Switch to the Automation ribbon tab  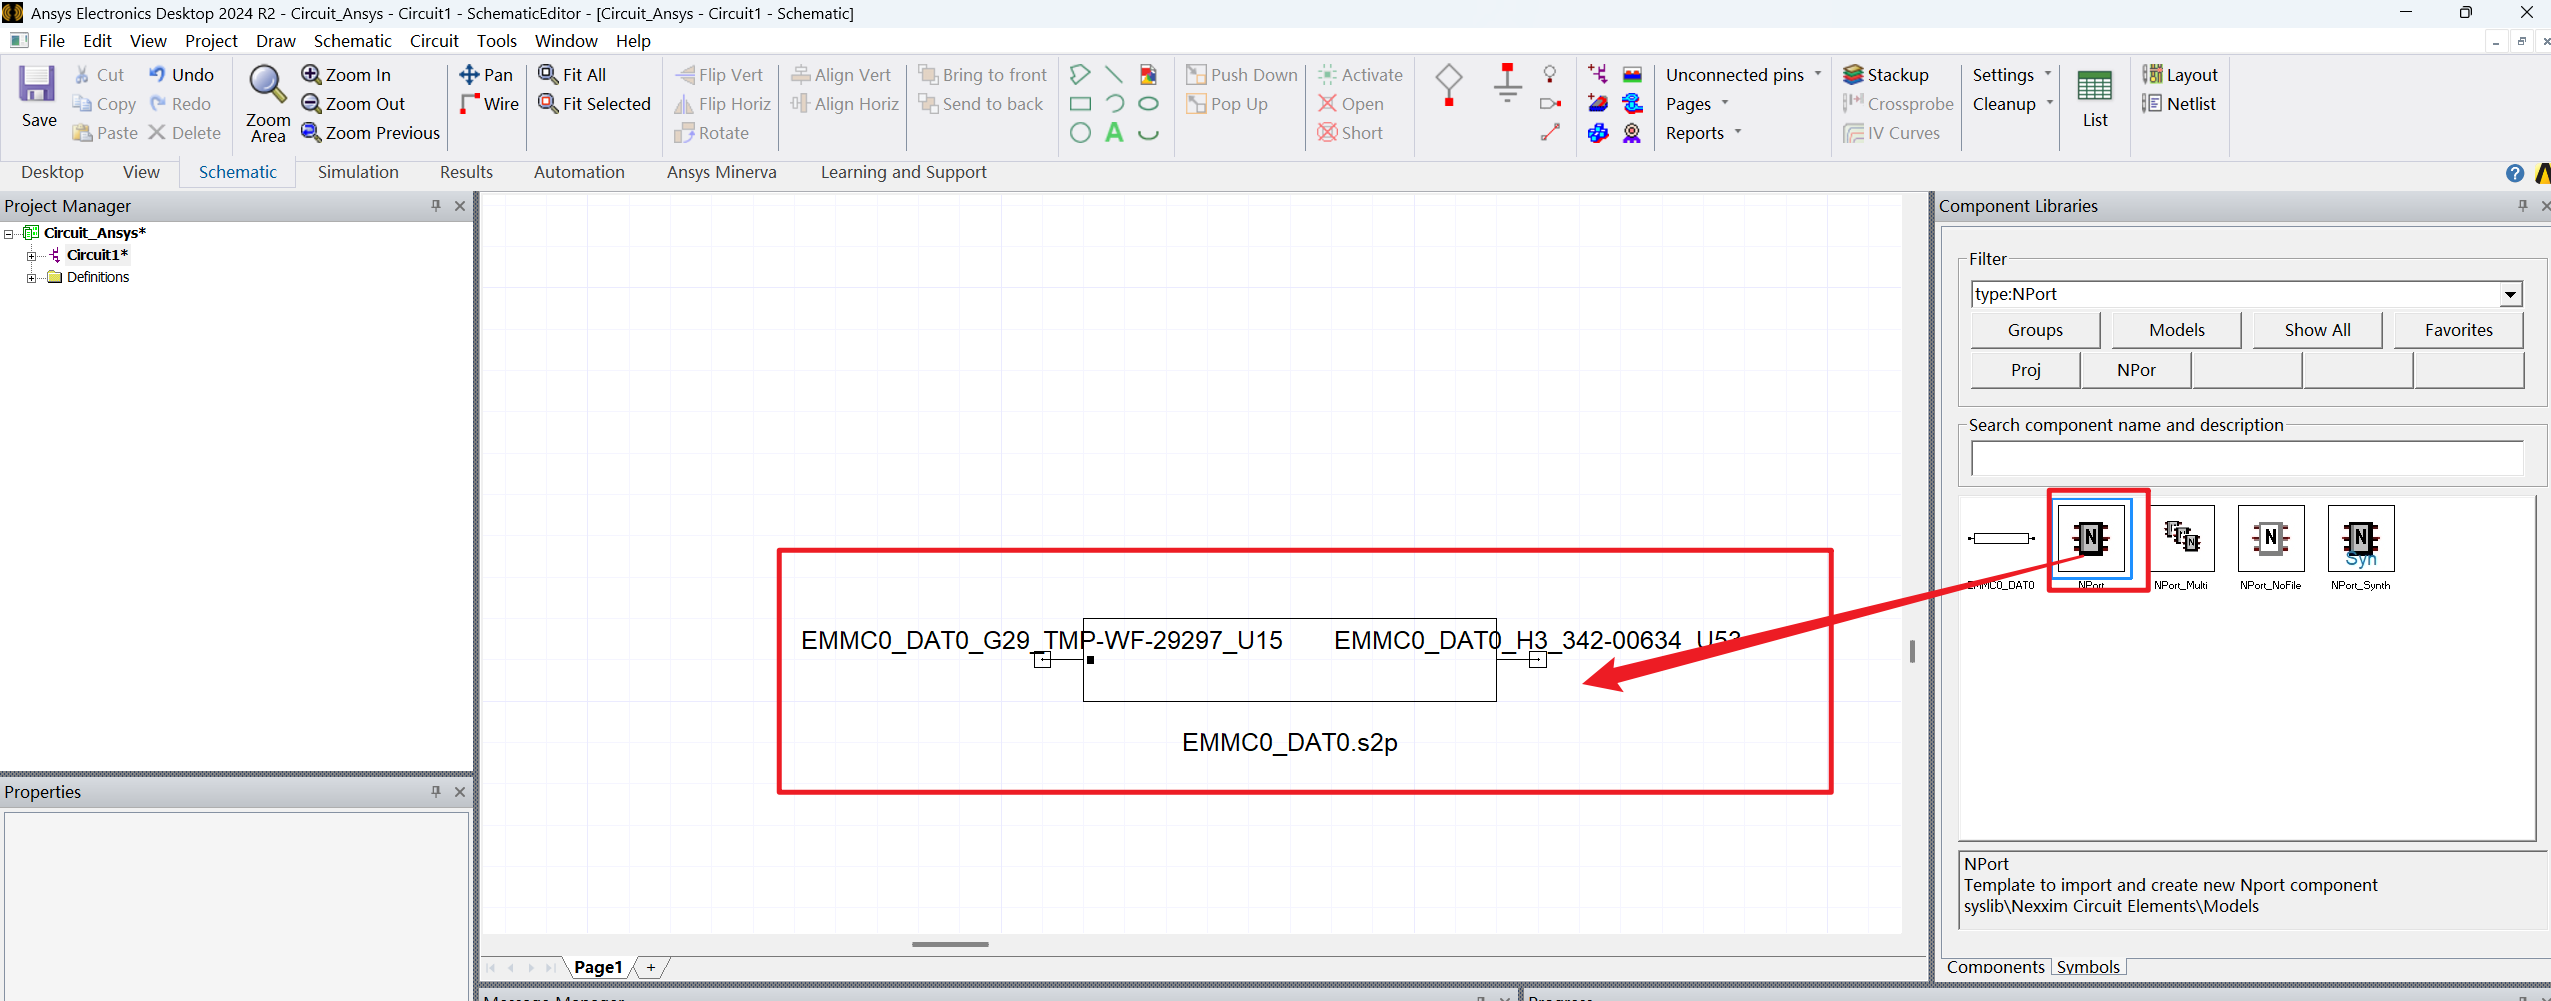(x=579, y=172)
